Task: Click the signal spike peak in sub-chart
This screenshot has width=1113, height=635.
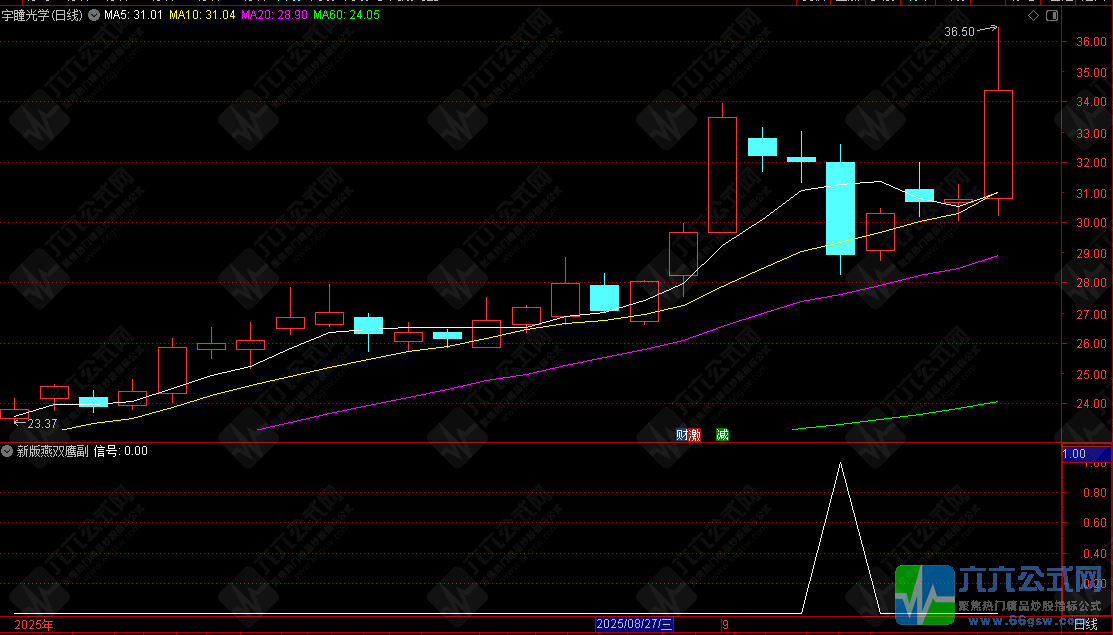Action: (840, 464)
